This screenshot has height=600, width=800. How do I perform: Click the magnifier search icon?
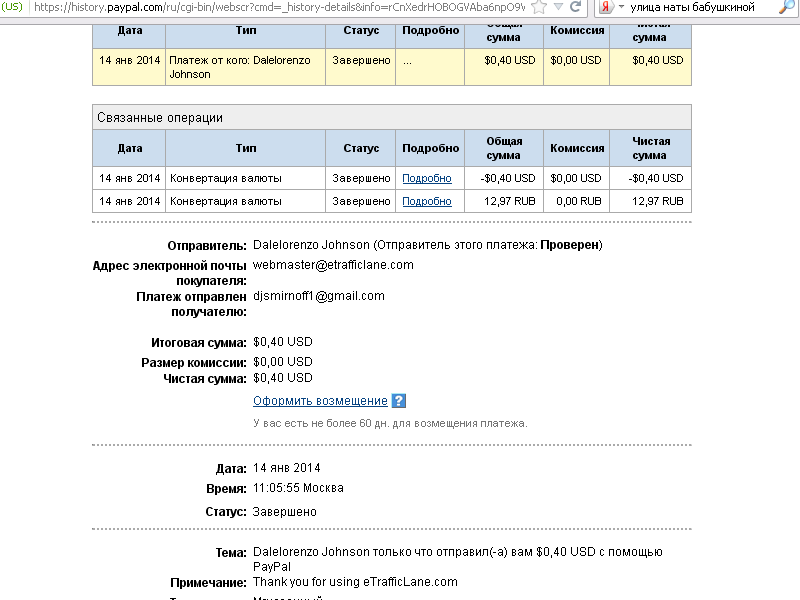787,7
